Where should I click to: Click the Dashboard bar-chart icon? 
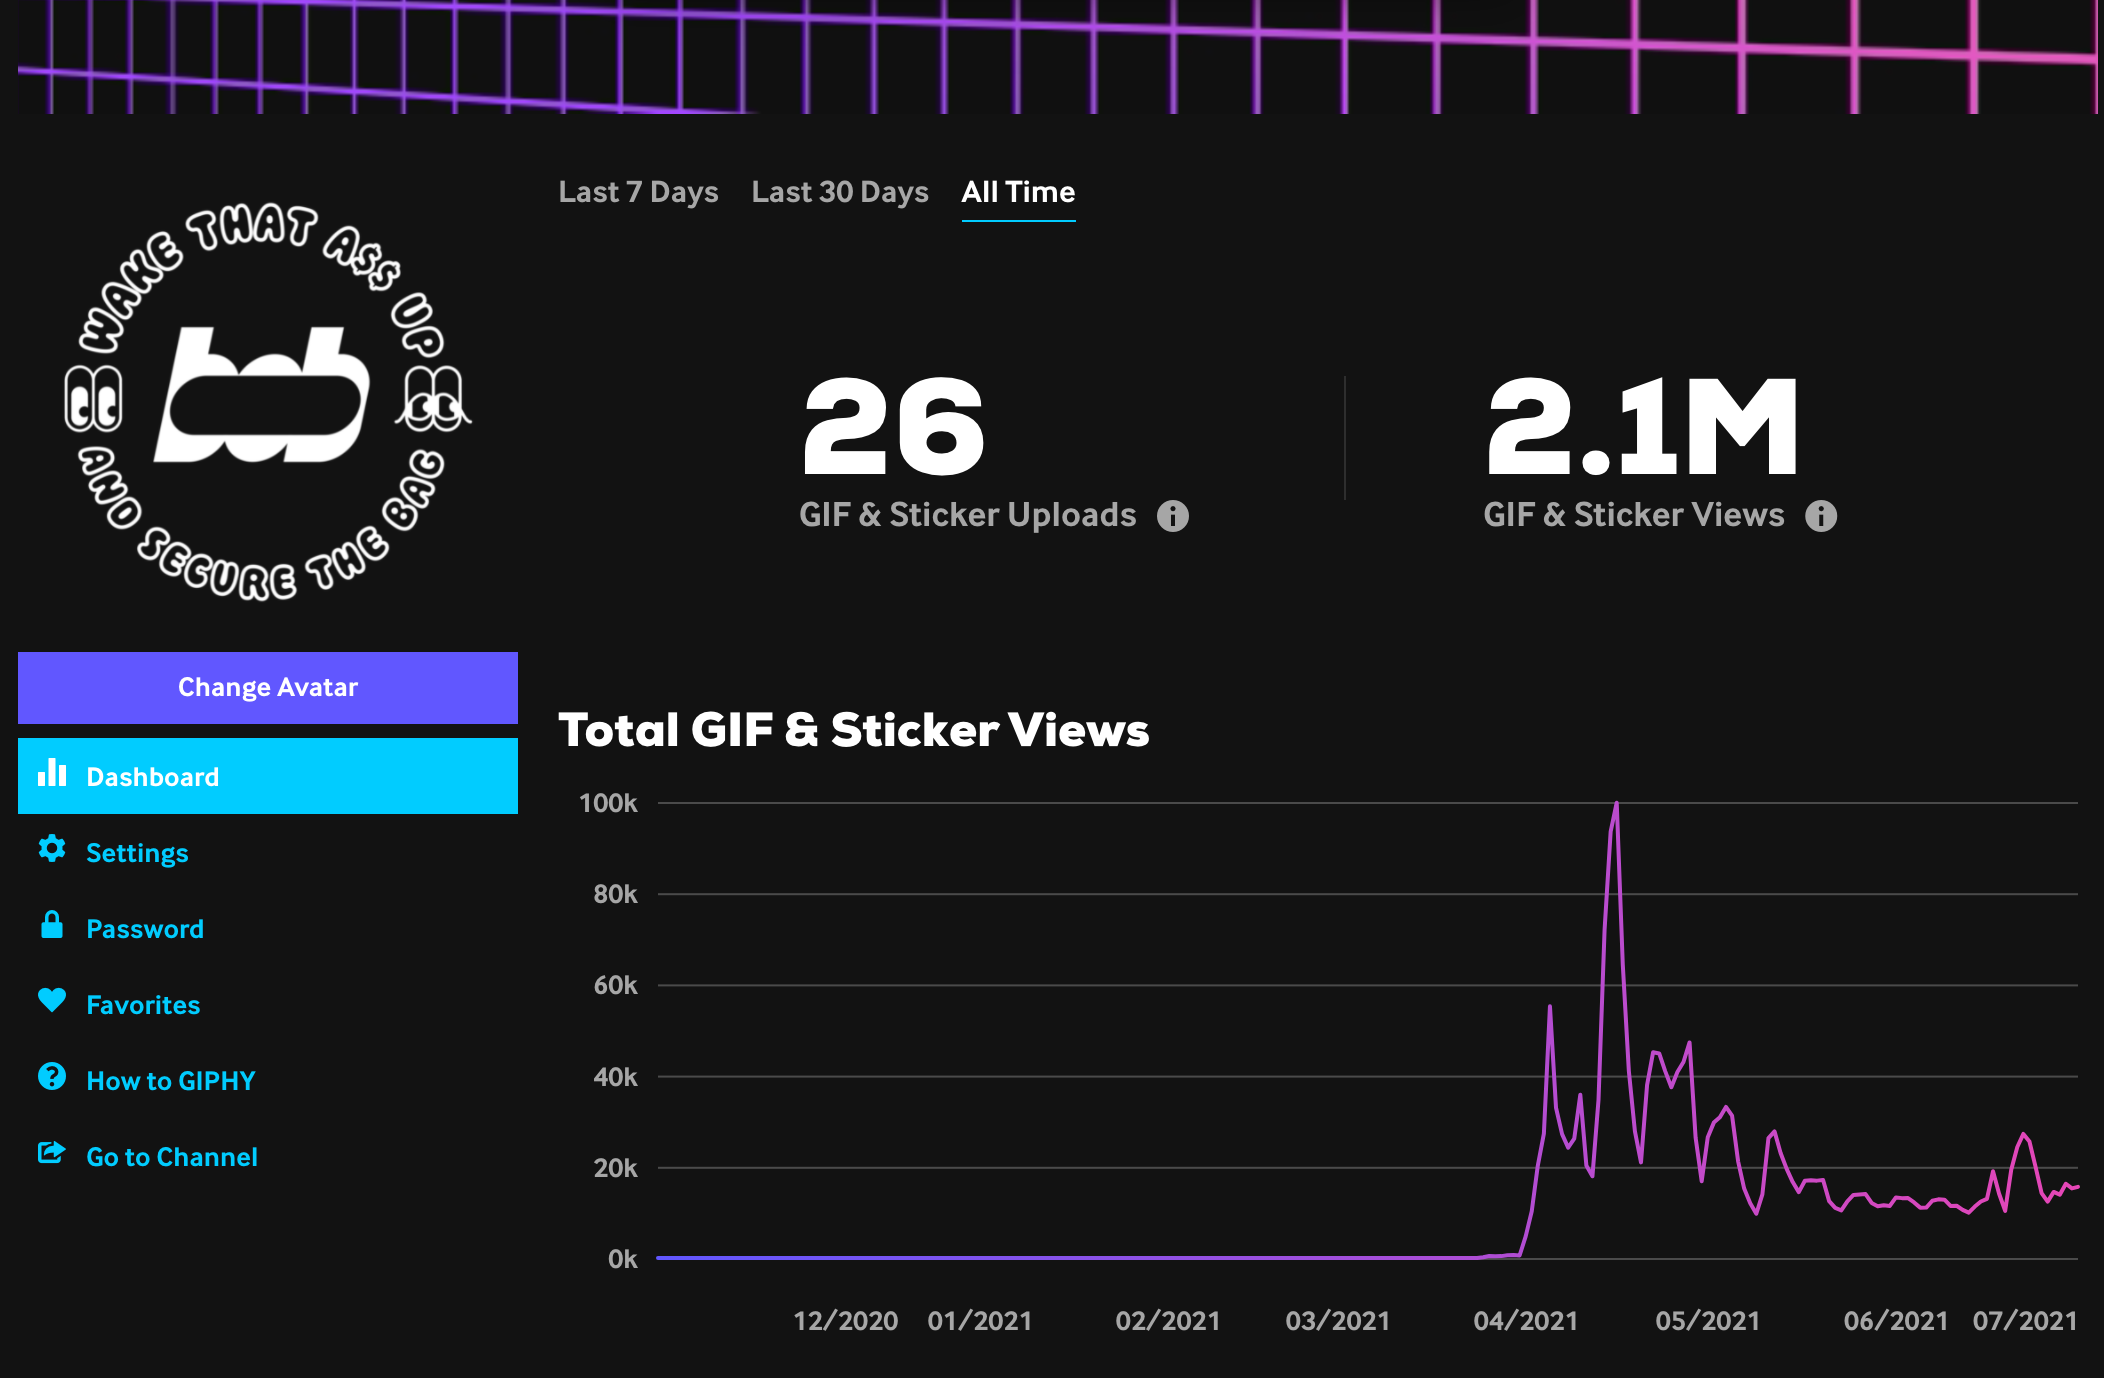click(52, 773)
